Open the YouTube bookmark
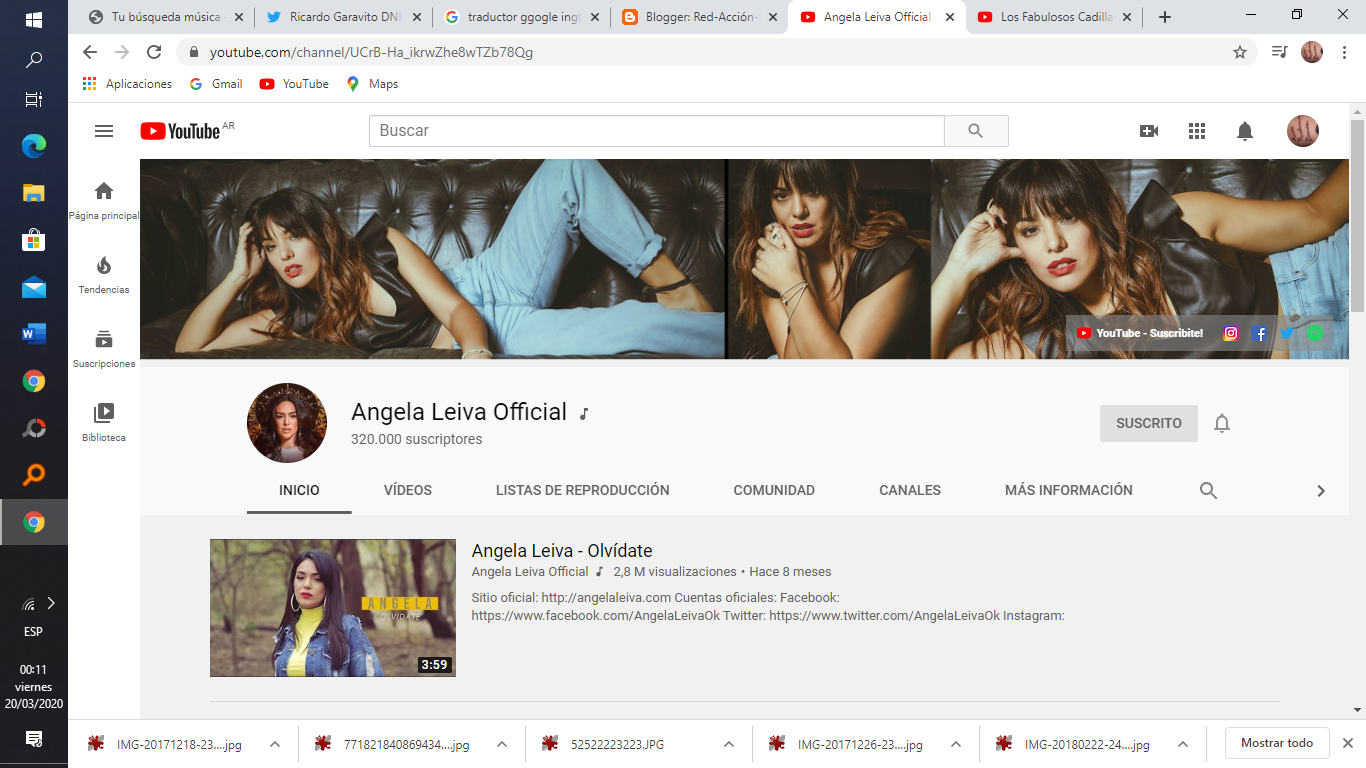 tap(294, 84)
